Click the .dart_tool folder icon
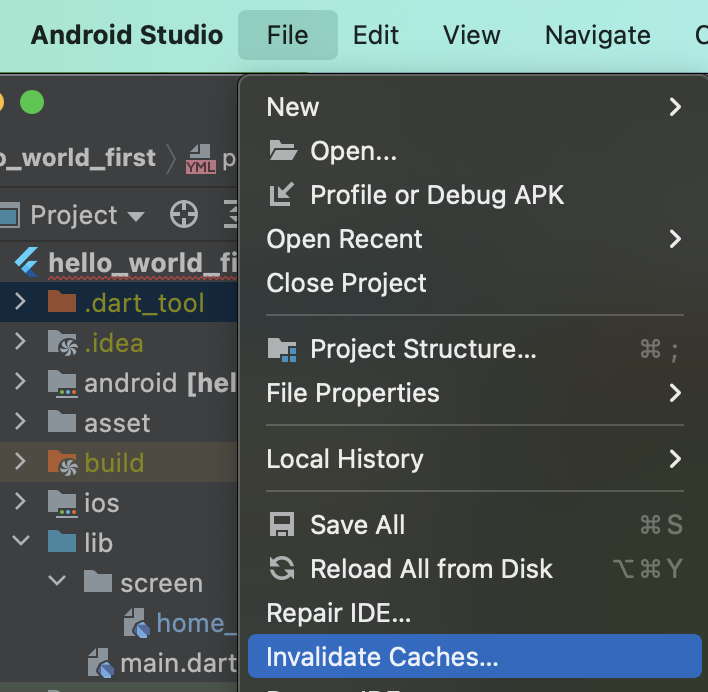Viewport: 708px width, 692px height. (62, 302)
